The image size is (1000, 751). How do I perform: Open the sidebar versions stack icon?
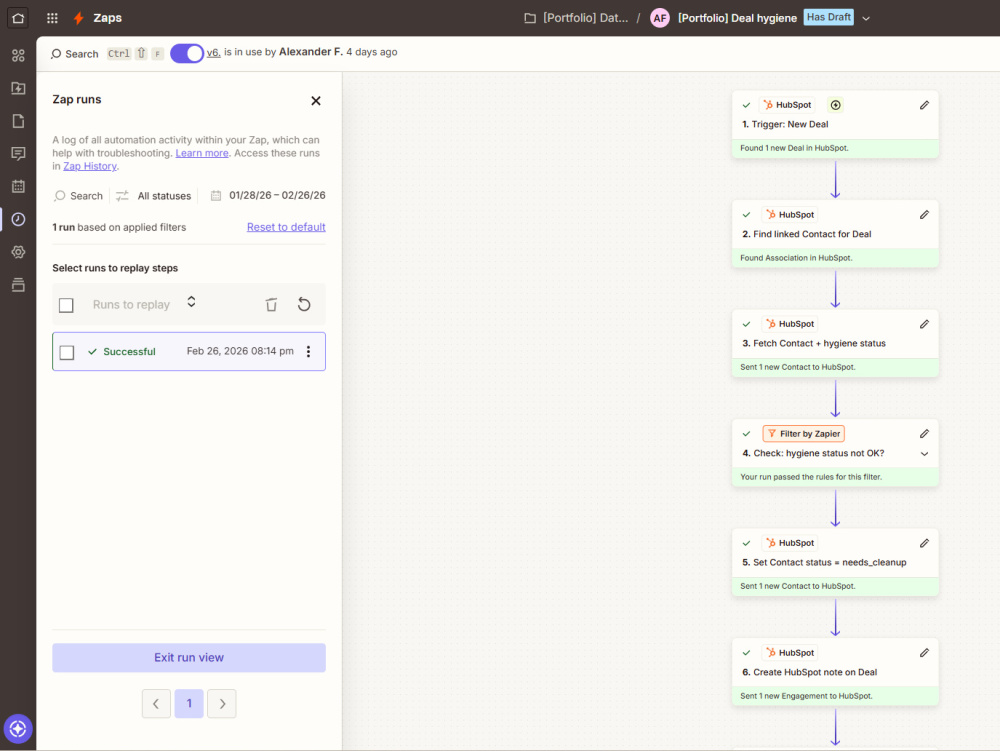pos(18,284)
